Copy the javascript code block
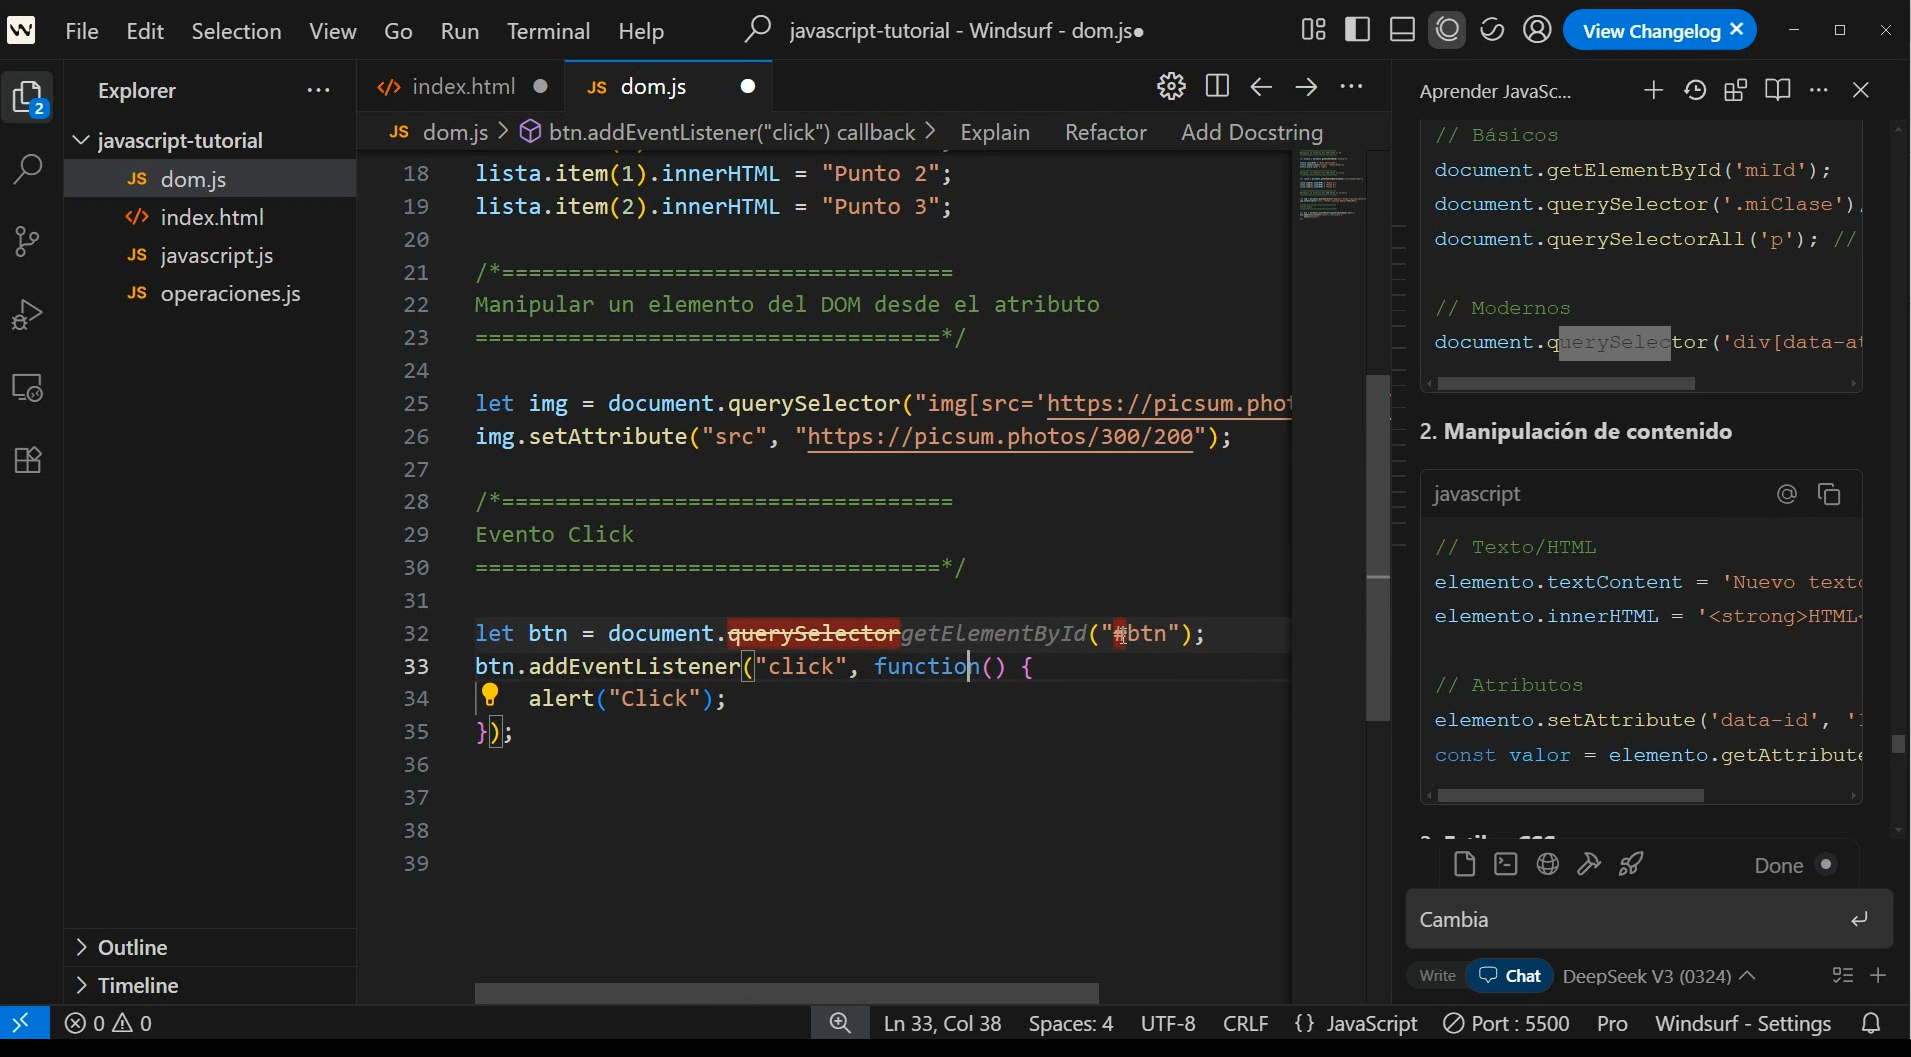 (1829, 494)
